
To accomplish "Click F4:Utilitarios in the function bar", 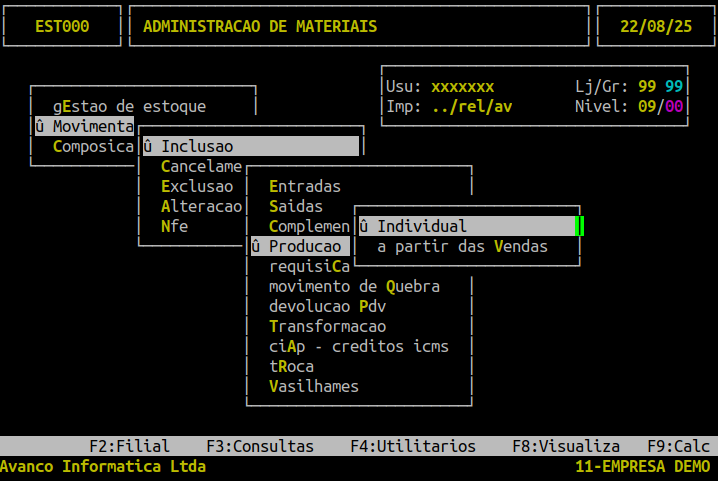I will point(413,446).
